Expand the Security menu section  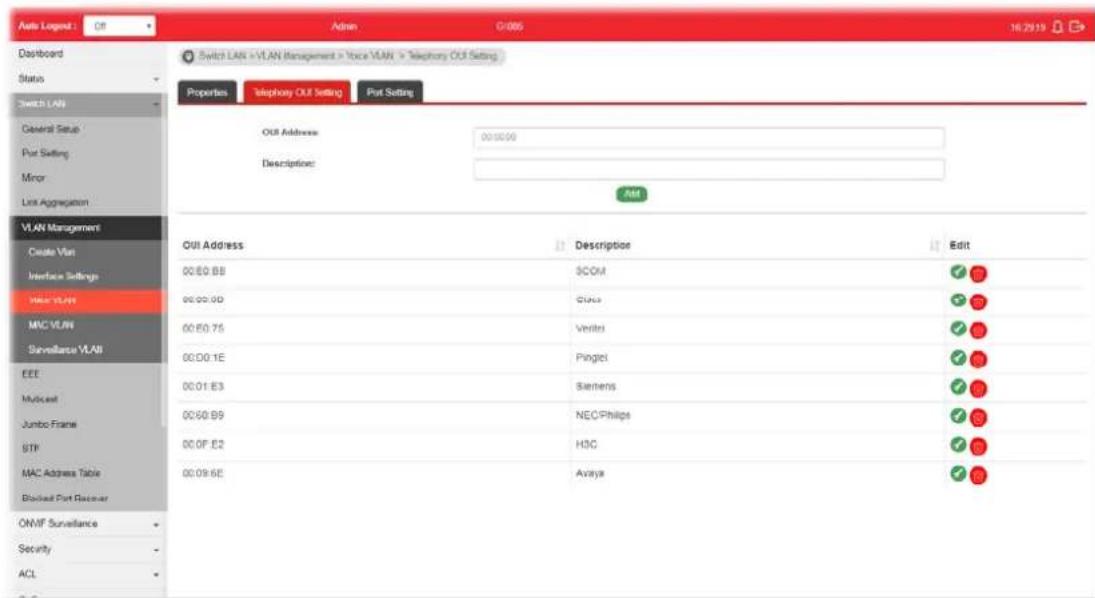click(x=89, y=549)
